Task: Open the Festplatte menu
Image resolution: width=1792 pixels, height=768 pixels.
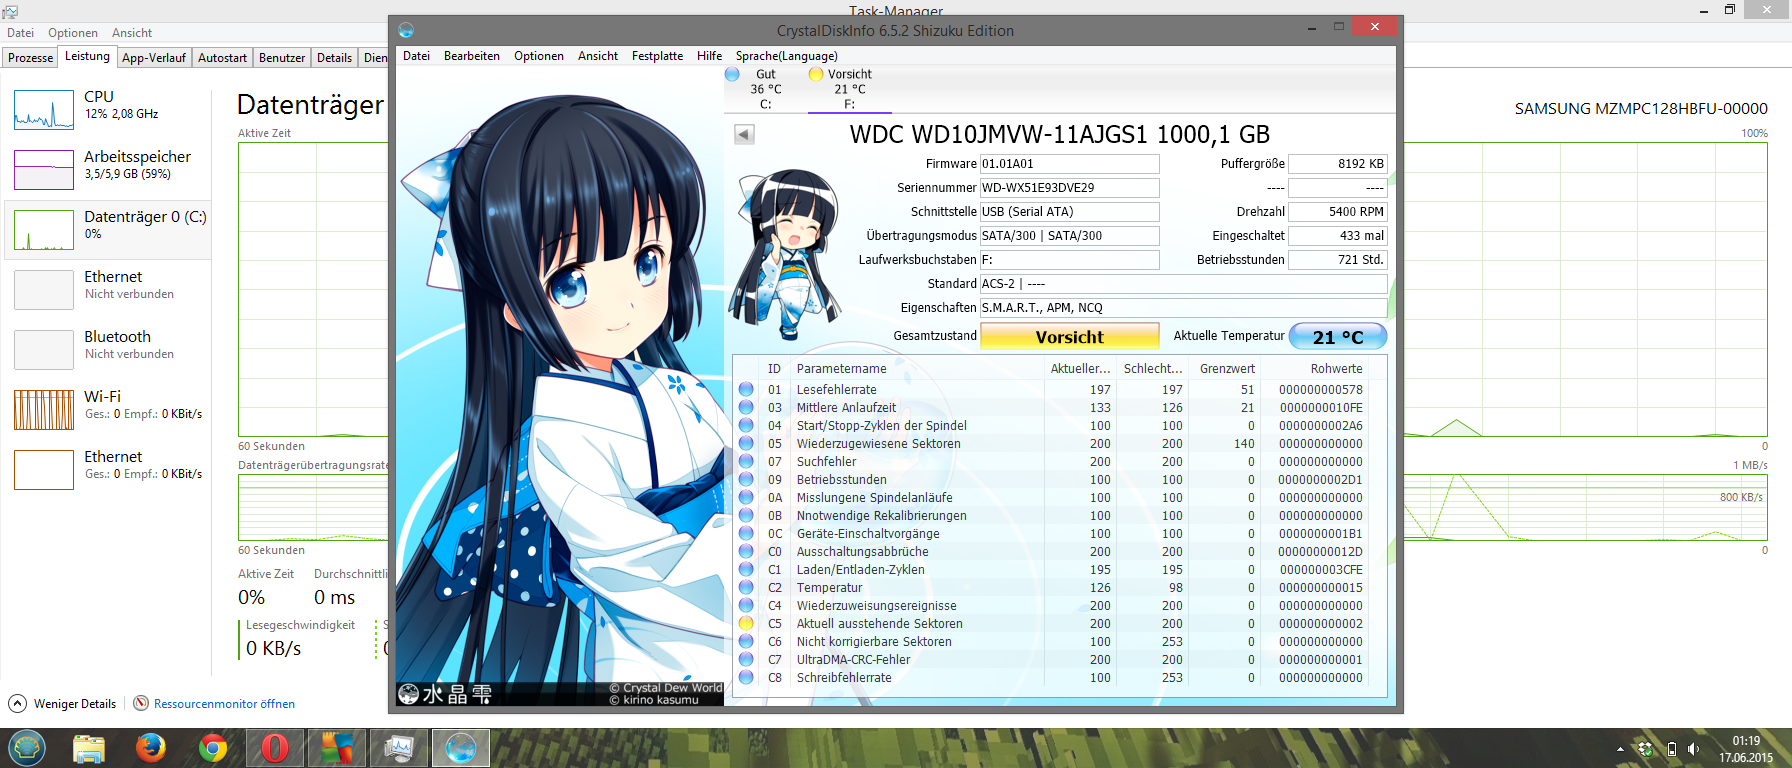Action: coord(657,56)
